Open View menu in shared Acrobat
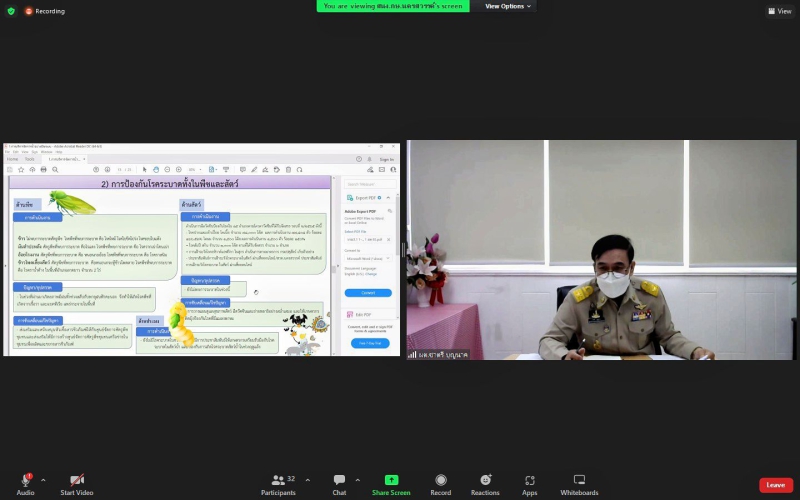Viewport: 800px width, 500px height. click(x=24, y=152)
